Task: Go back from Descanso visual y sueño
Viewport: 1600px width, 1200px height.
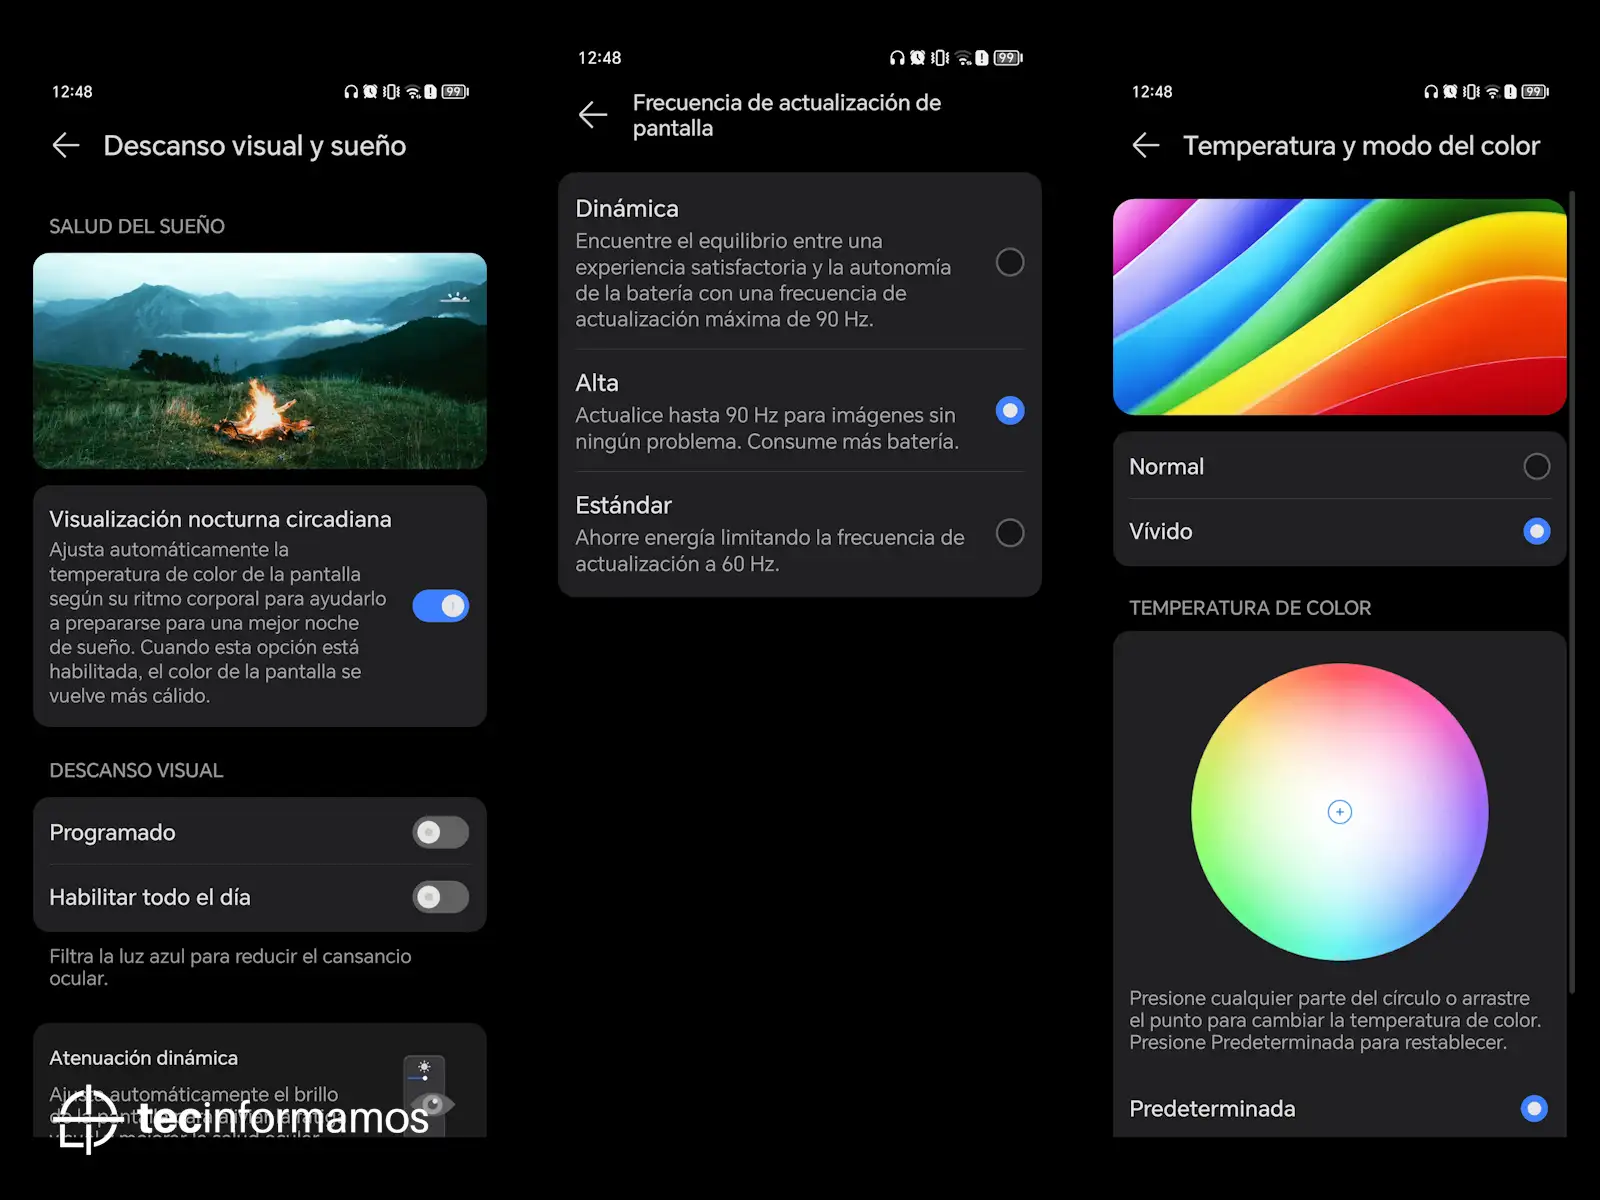Action: 66,146
